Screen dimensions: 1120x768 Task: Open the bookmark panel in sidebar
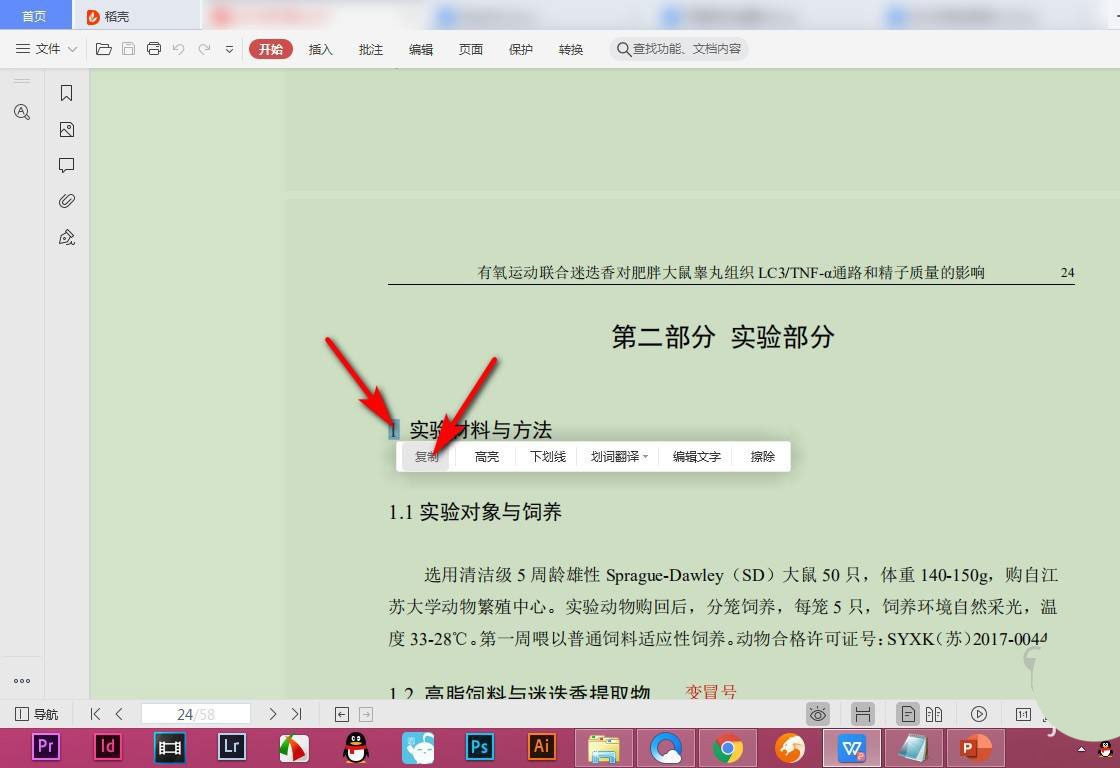(x=67, y=93)
